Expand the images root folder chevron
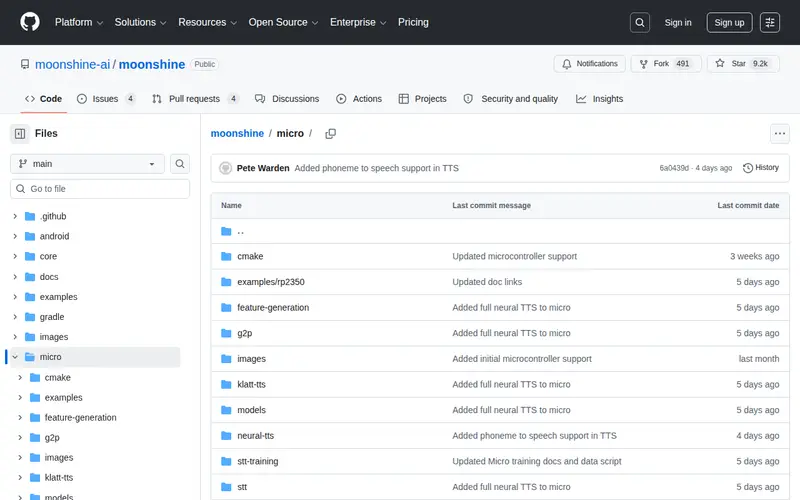 (15, 337)
